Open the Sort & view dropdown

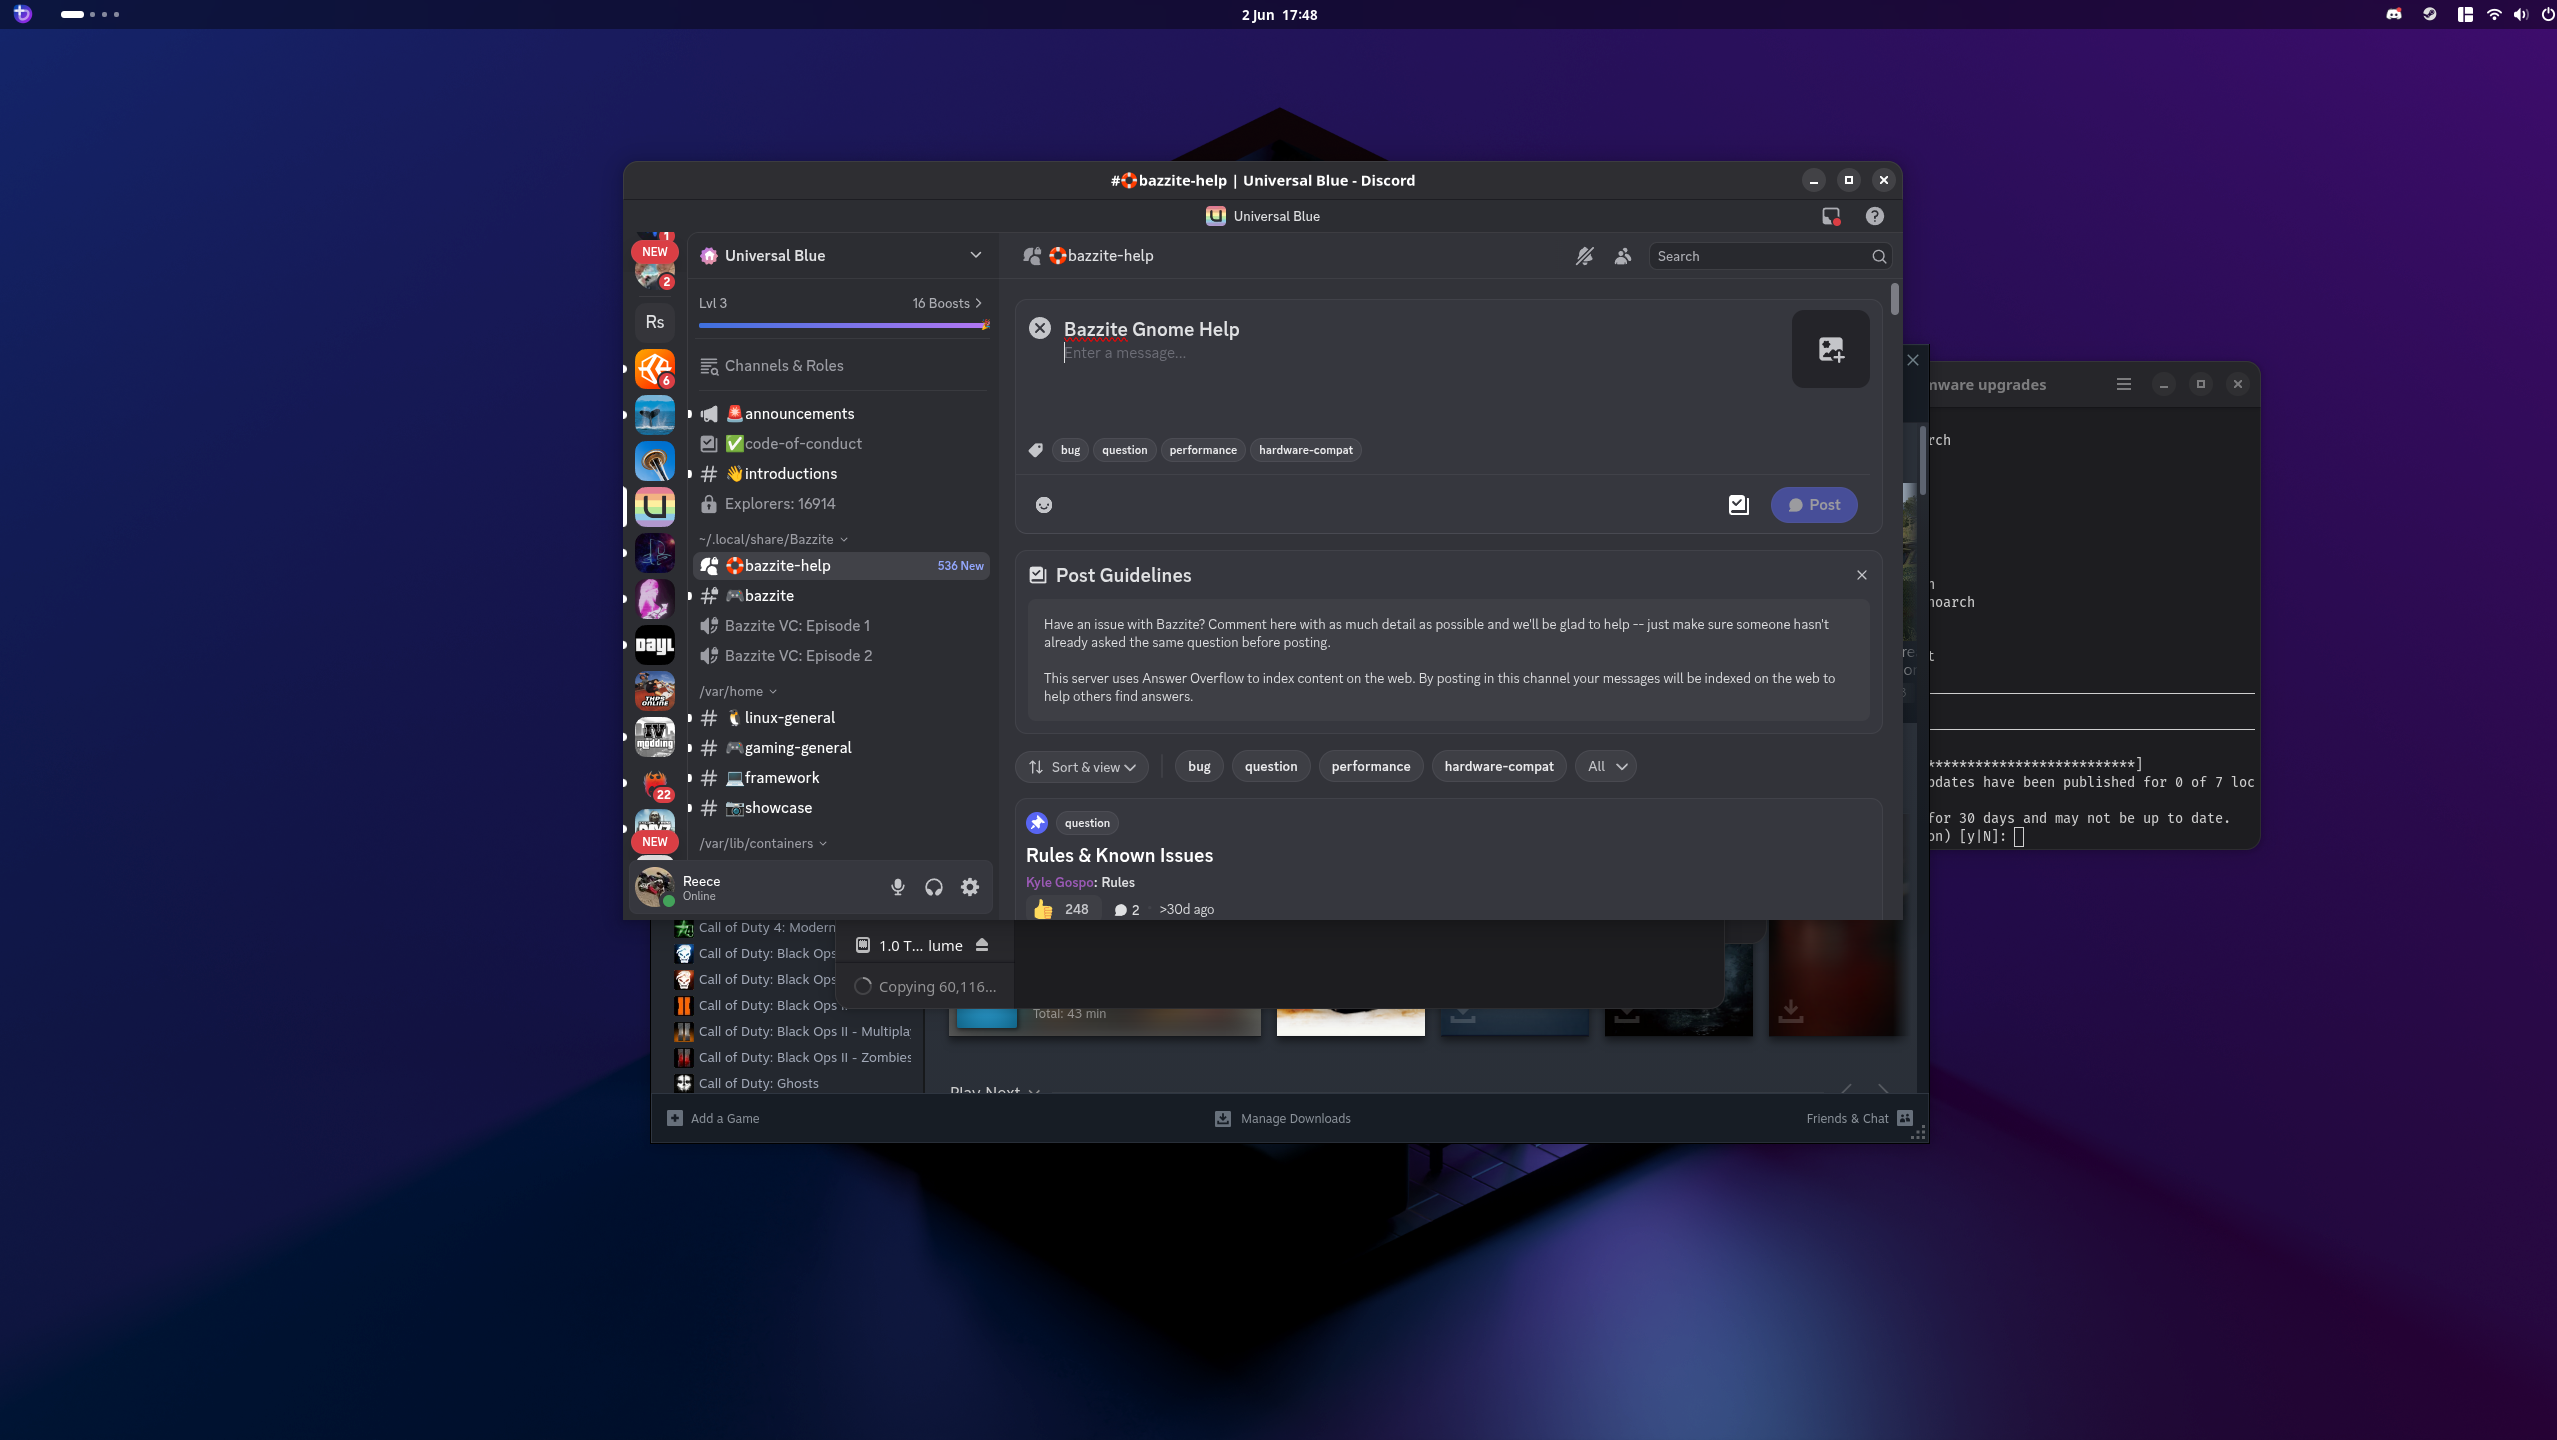(x=1081, y=766)
